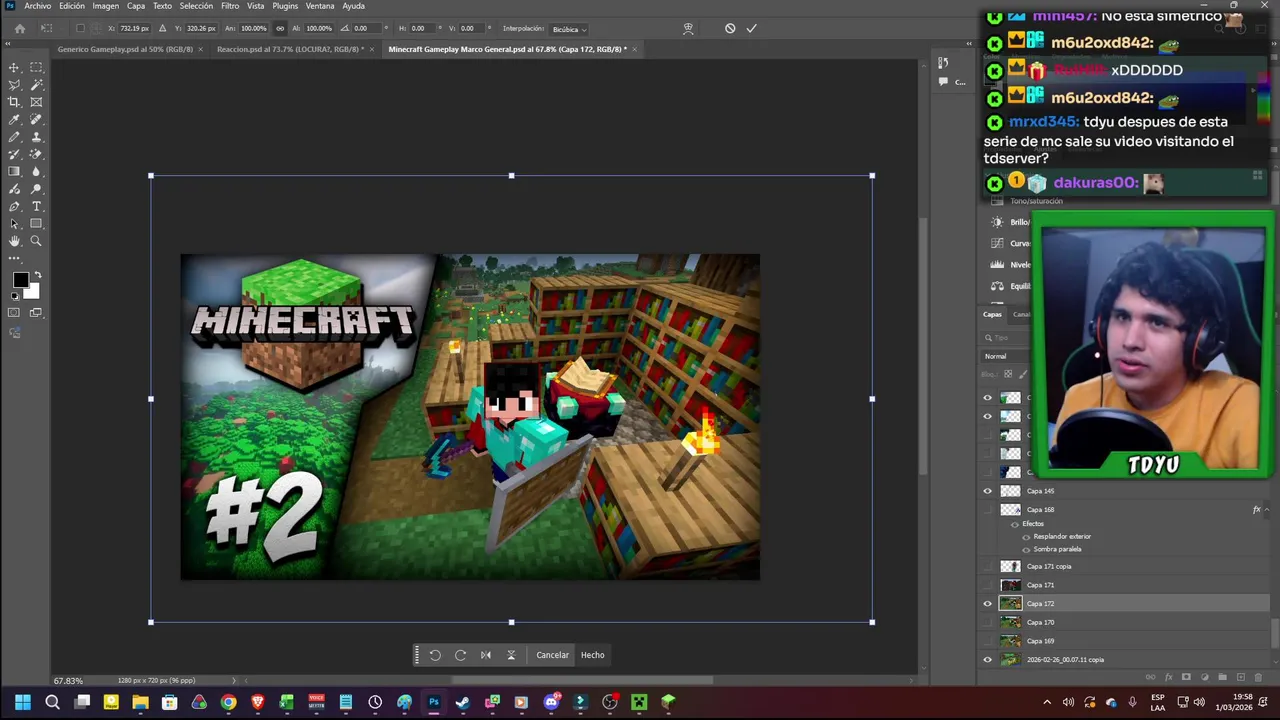Select the Frame tool
Viewport: 1280px width, 720px height.
click(x=36, y=102)
